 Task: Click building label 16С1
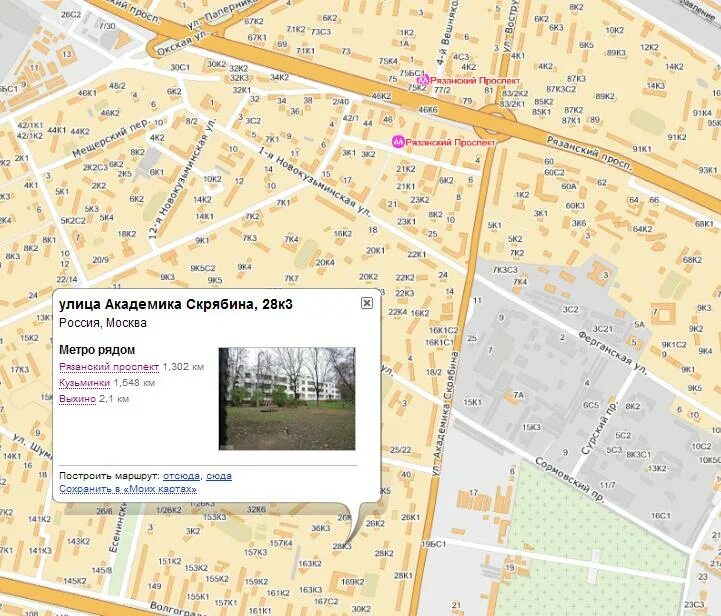[x=661, y=516]
